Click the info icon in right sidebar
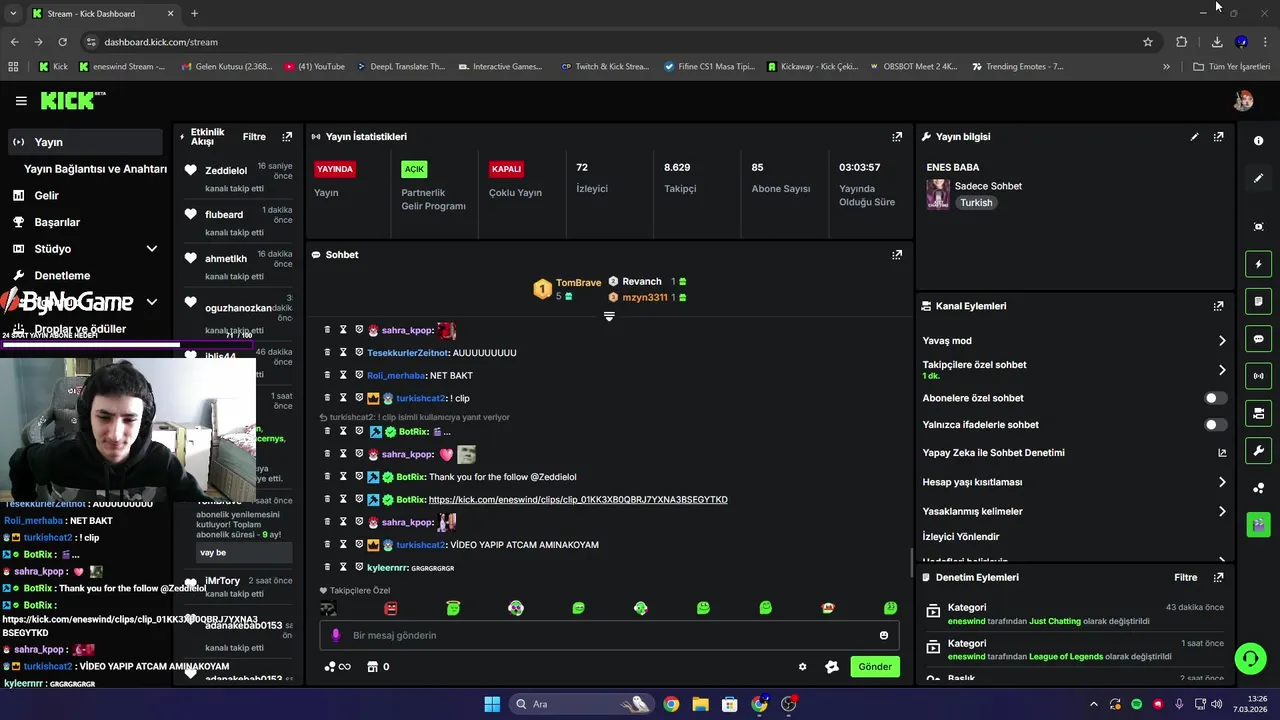1280x720 pixels. 1259,141
